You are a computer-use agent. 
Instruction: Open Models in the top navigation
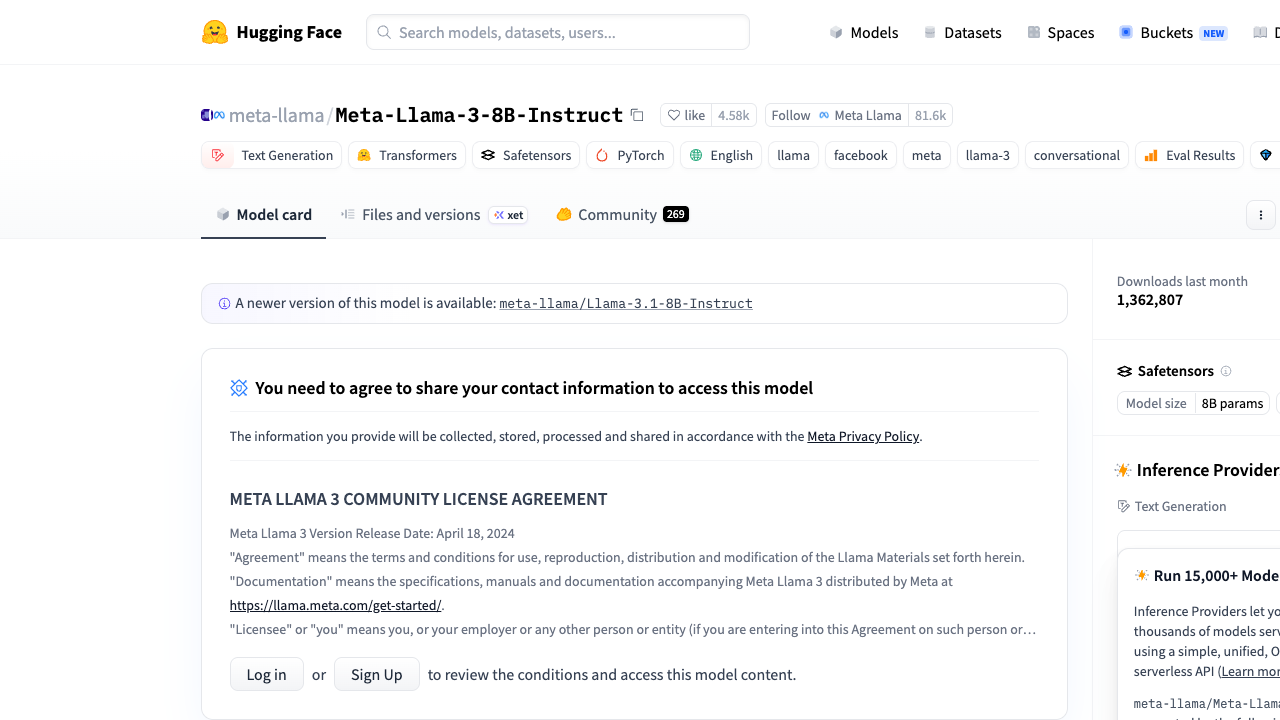point(864,32)
